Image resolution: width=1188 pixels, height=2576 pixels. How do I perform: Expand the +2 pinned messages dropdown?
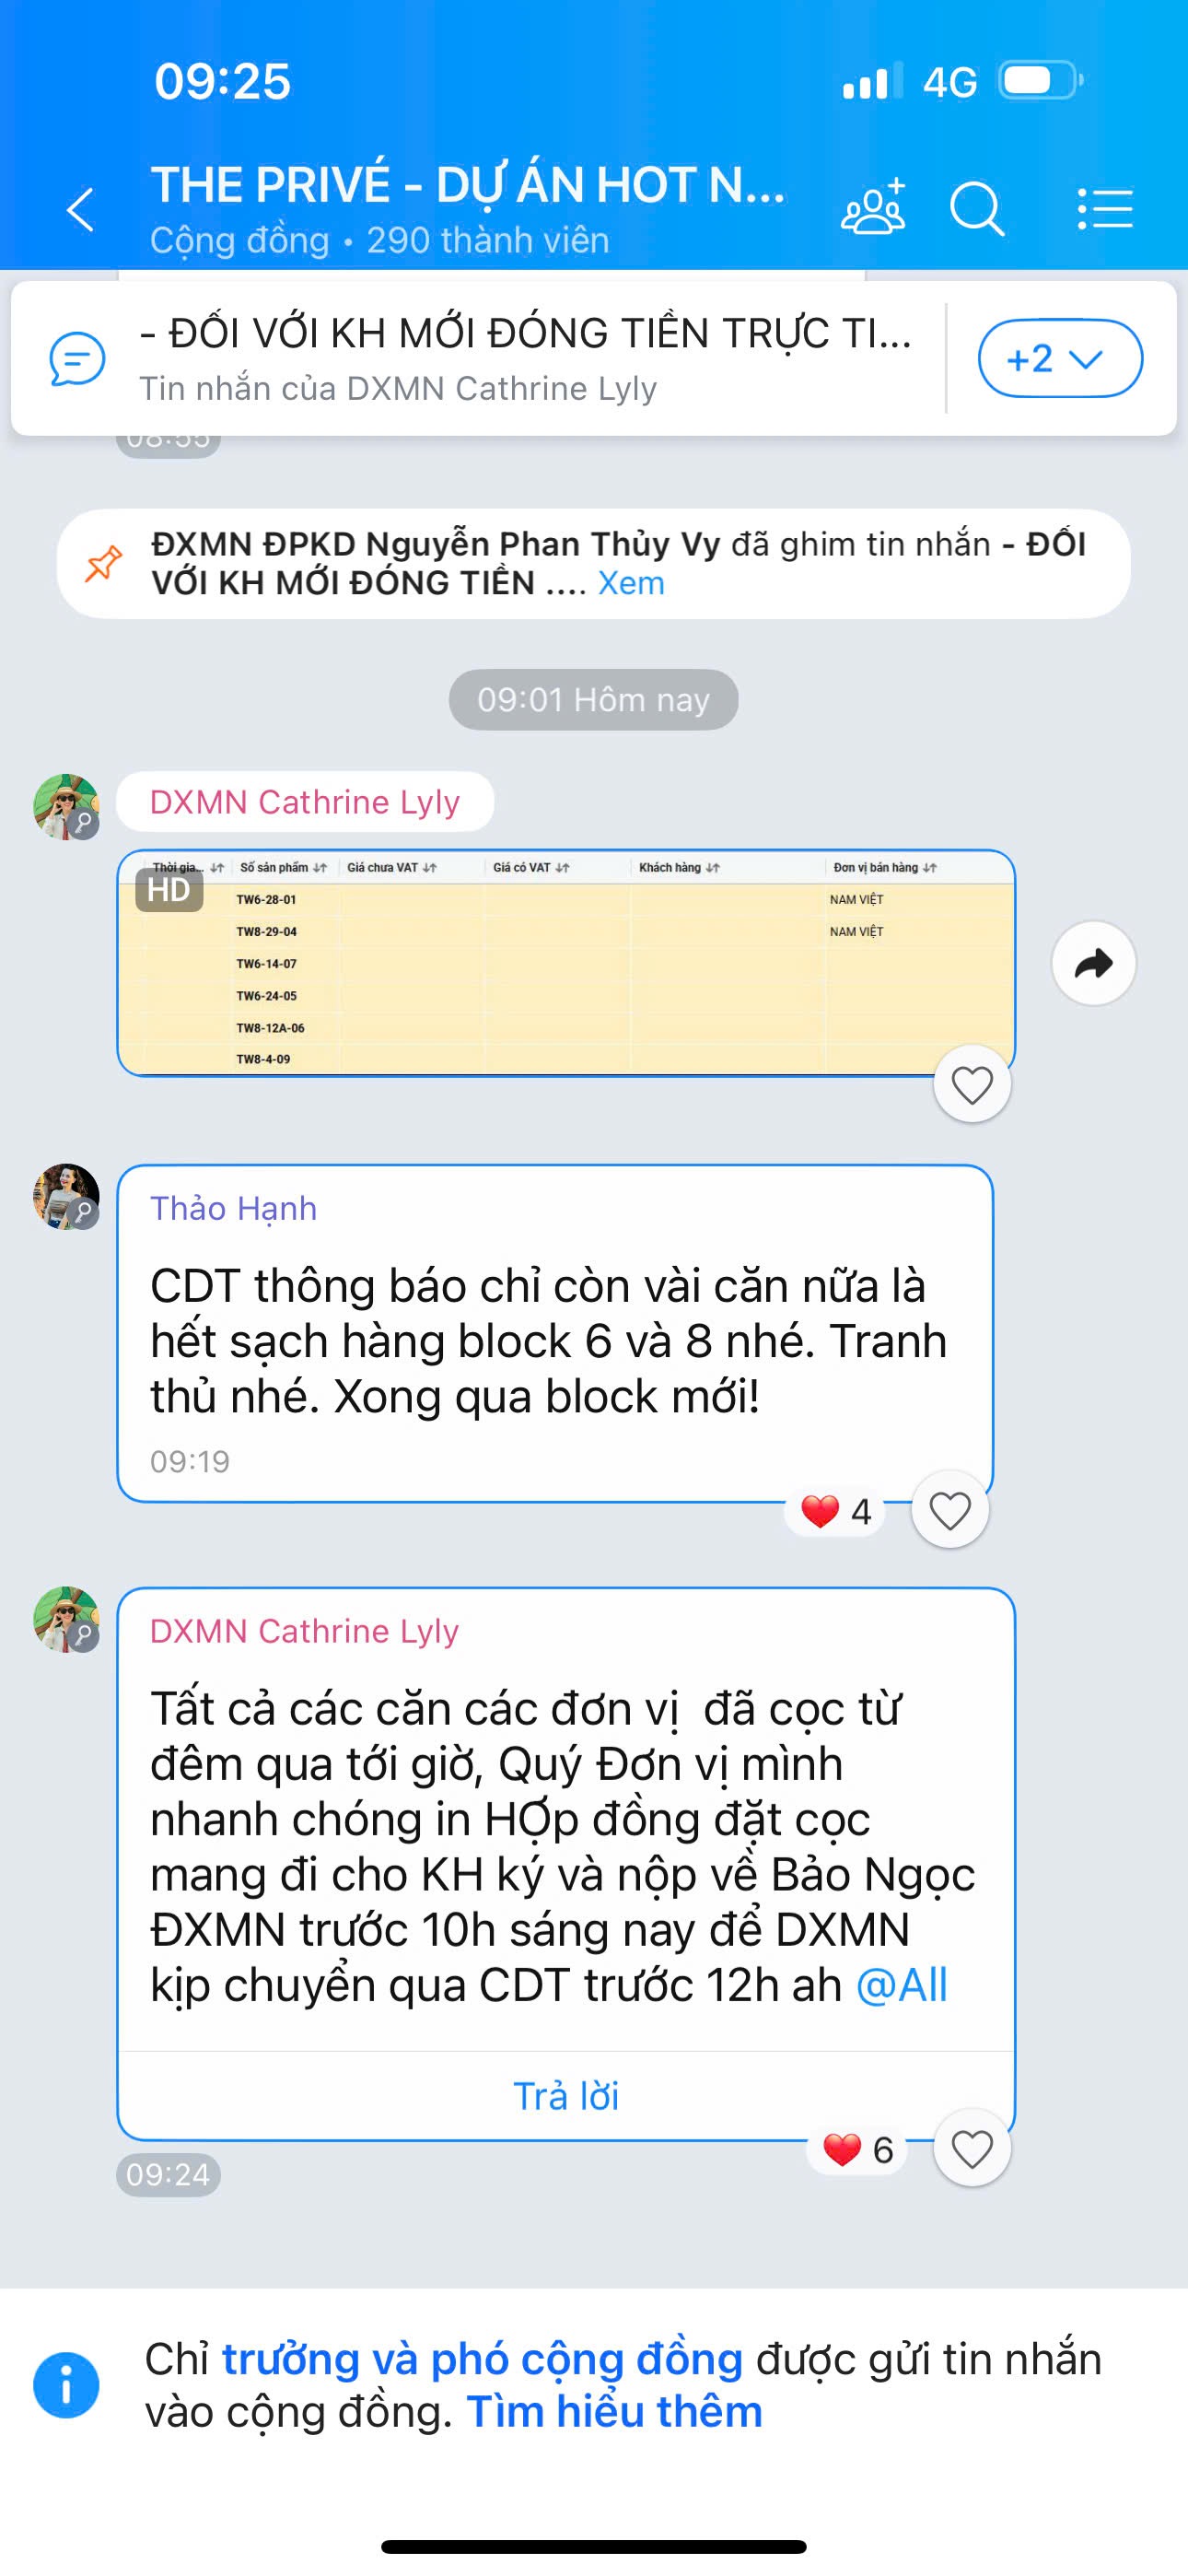(x=1060, y=359)
